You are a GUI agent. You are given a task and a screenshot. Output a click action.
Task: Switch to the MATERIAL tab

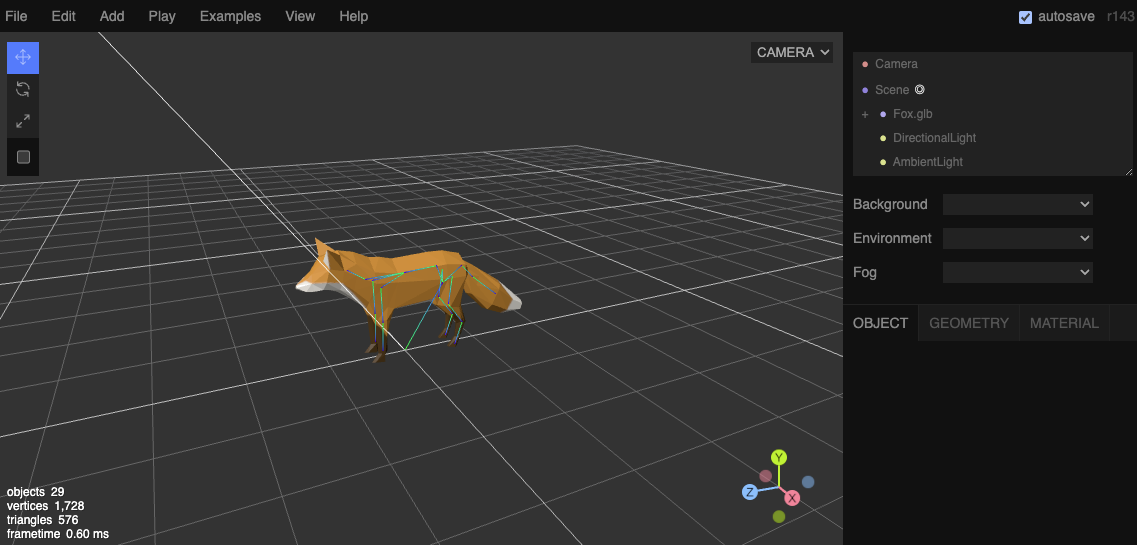(1064, 323)
